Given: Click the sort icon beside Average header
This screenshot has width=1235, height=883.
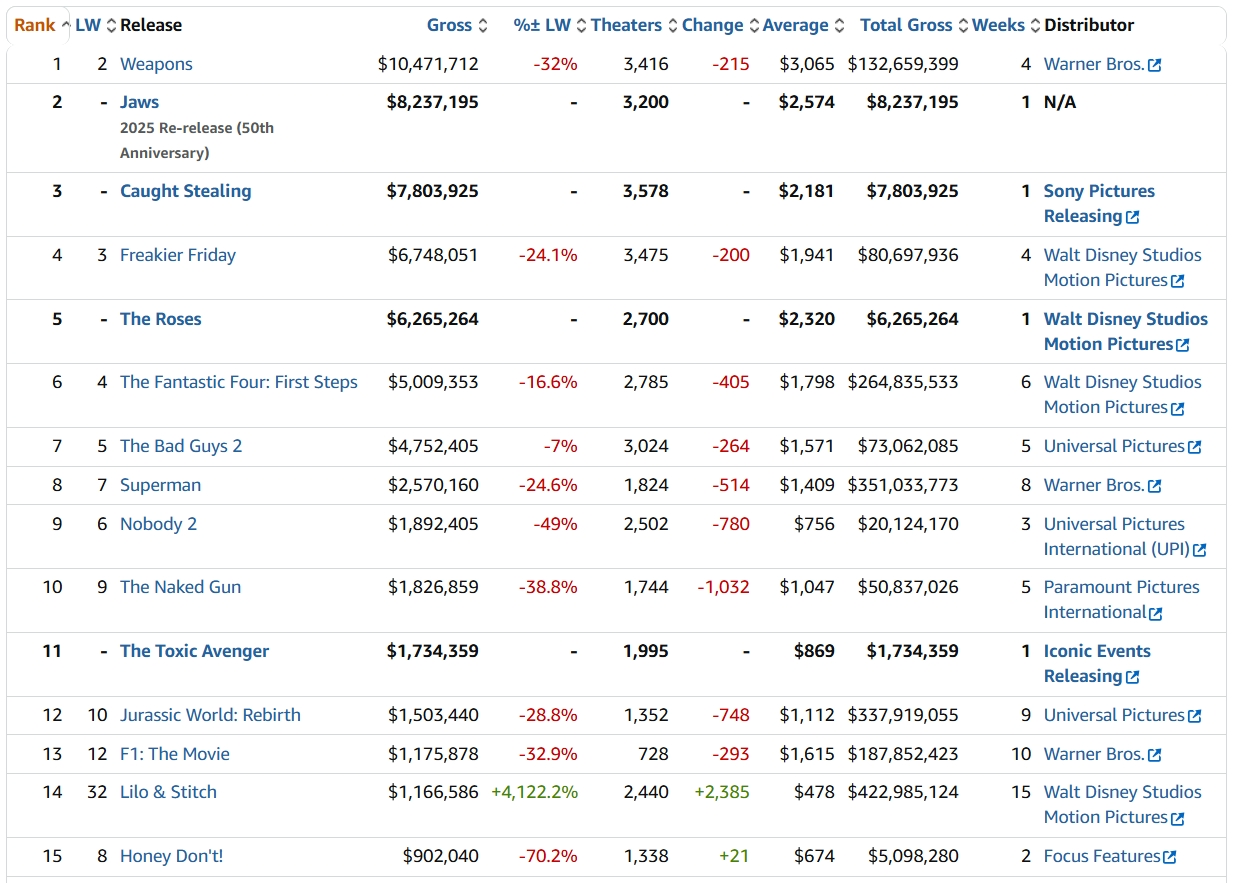Looking at the screenshot, I should tap(839, 25).
